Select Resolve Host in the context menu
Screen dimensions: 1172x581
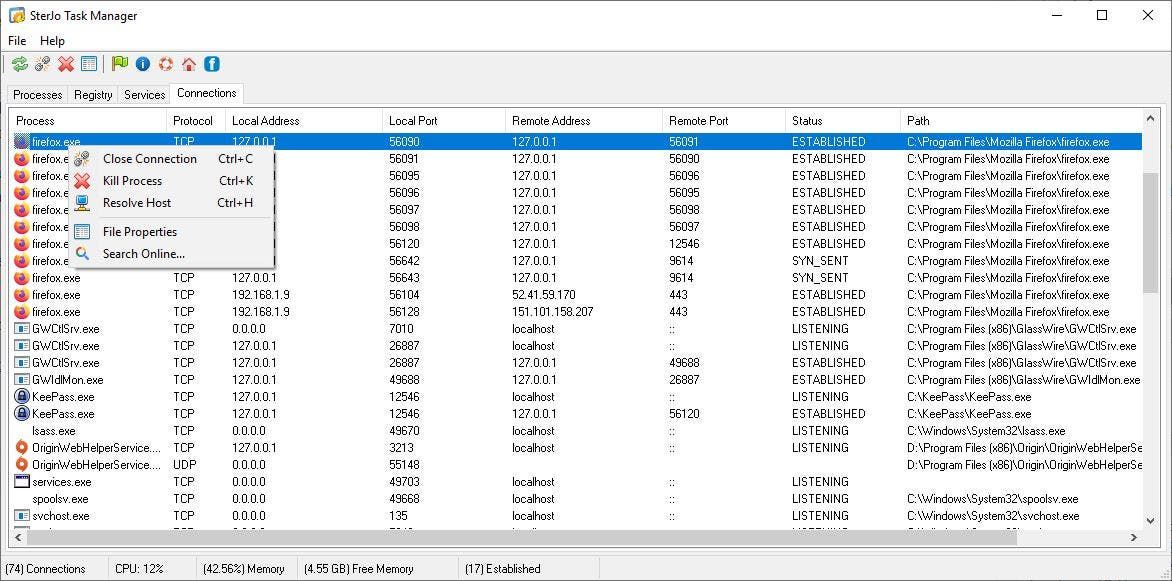click(171, 203)
